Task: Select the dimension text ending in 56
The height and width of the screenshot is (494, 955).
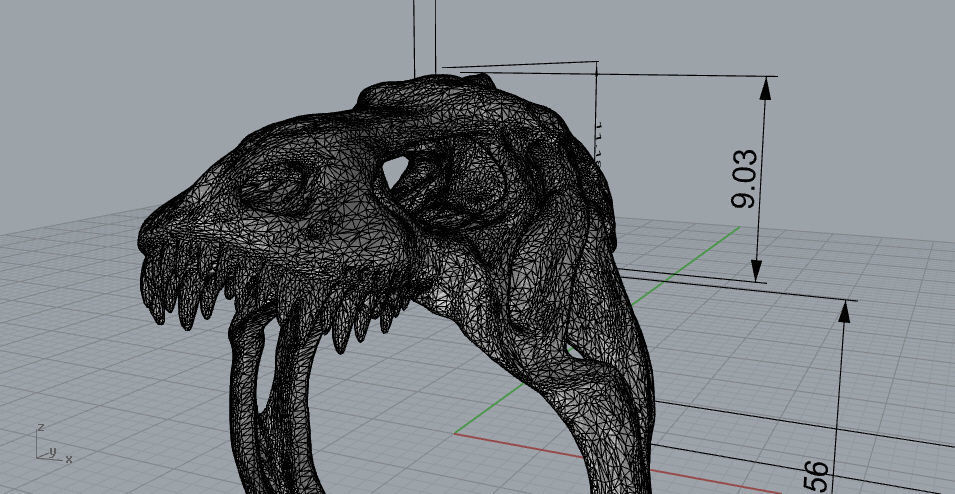Action: [x=816, y=478]
